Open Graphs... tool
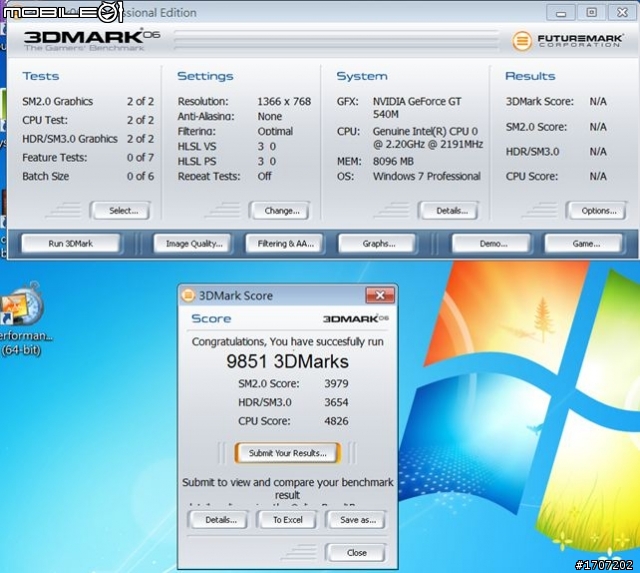640x573 pixels. [x=377, y=244]
